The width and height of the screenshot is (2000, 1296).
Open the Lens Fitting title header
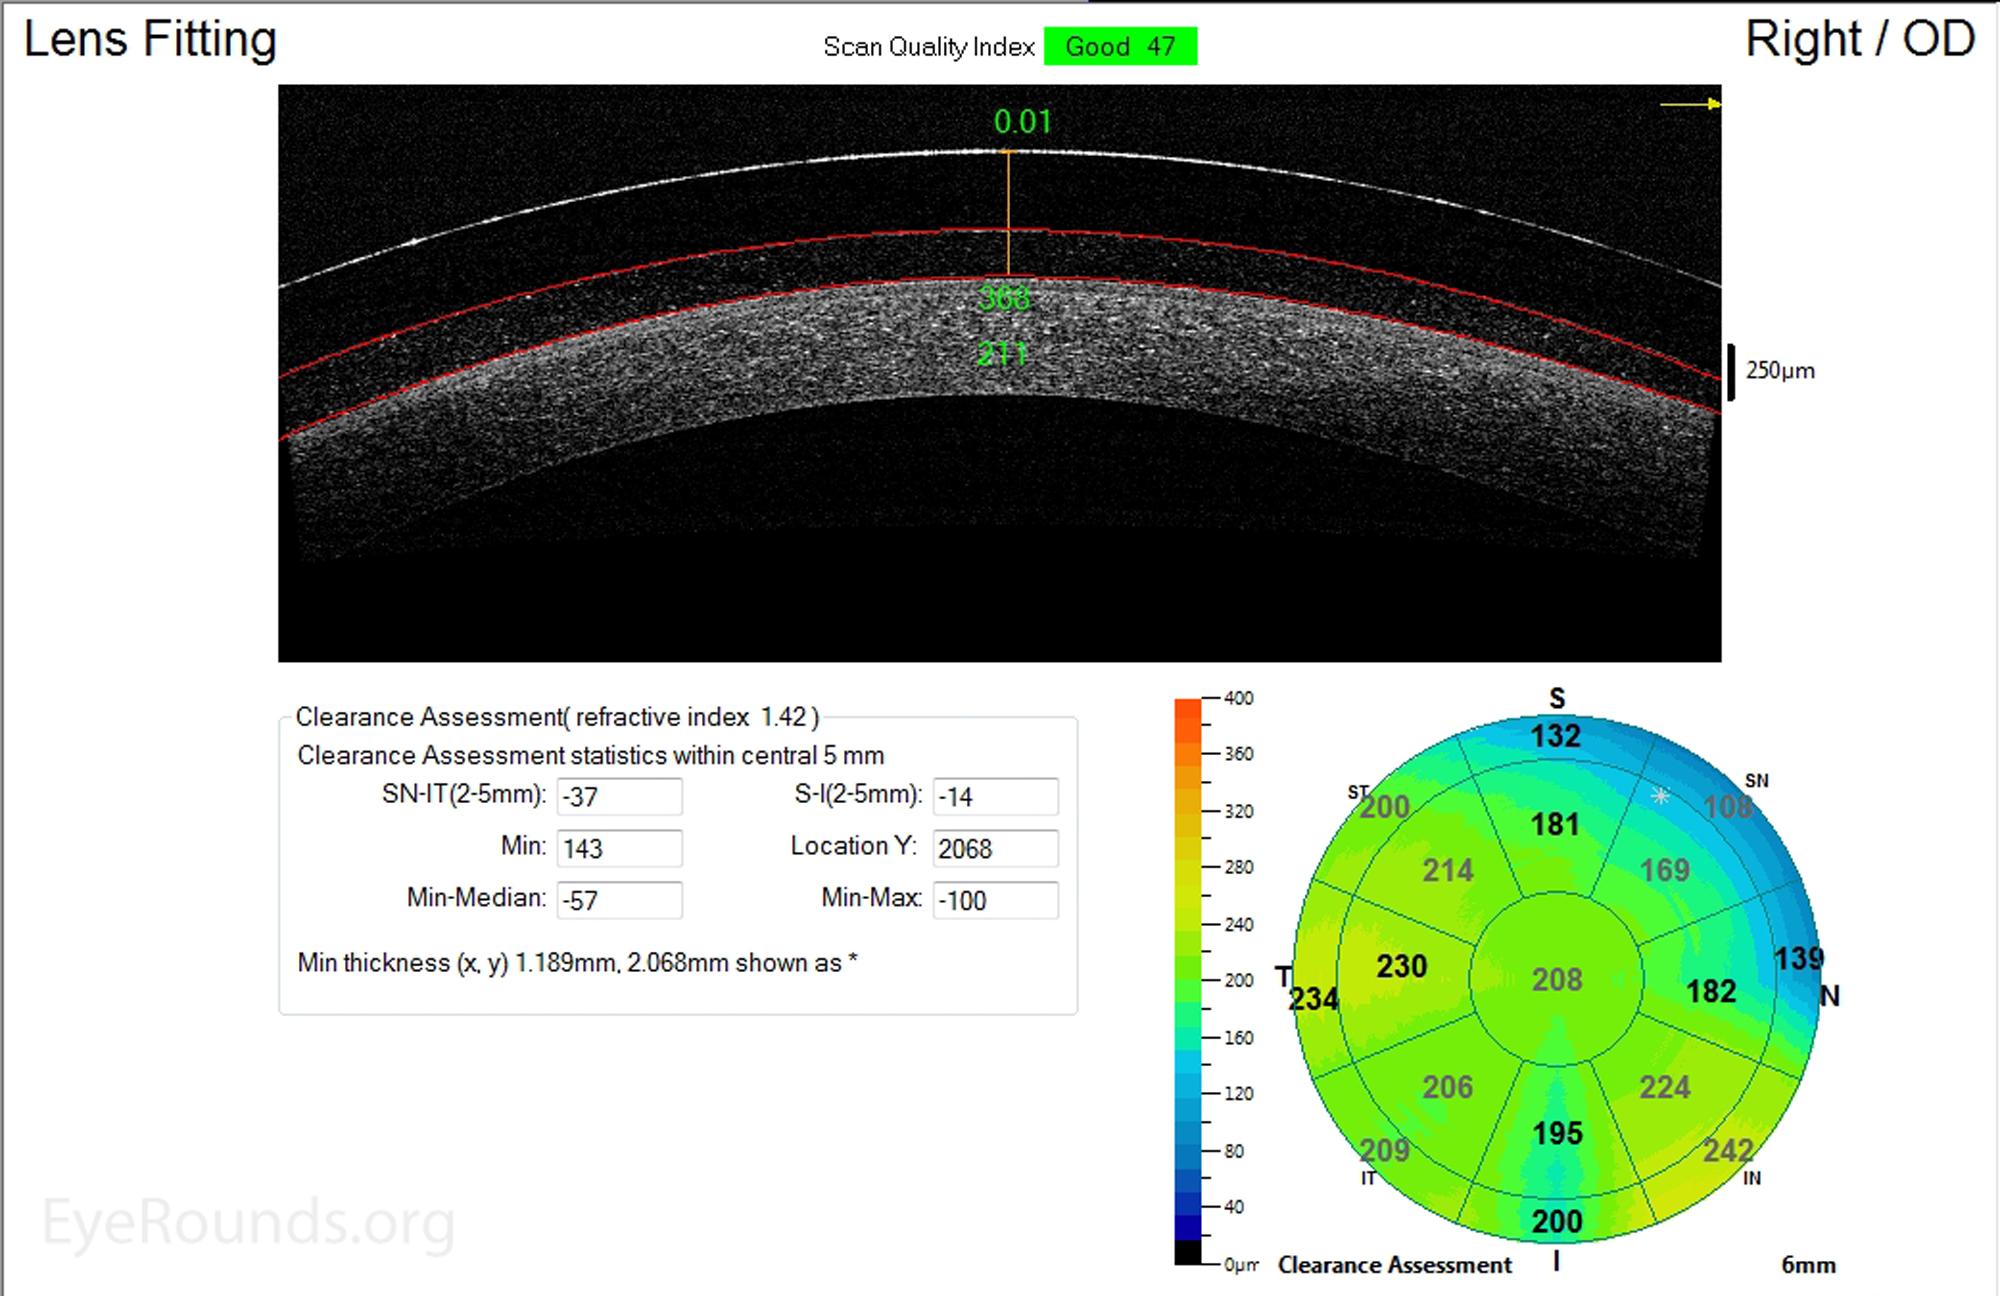pos(150,40)
